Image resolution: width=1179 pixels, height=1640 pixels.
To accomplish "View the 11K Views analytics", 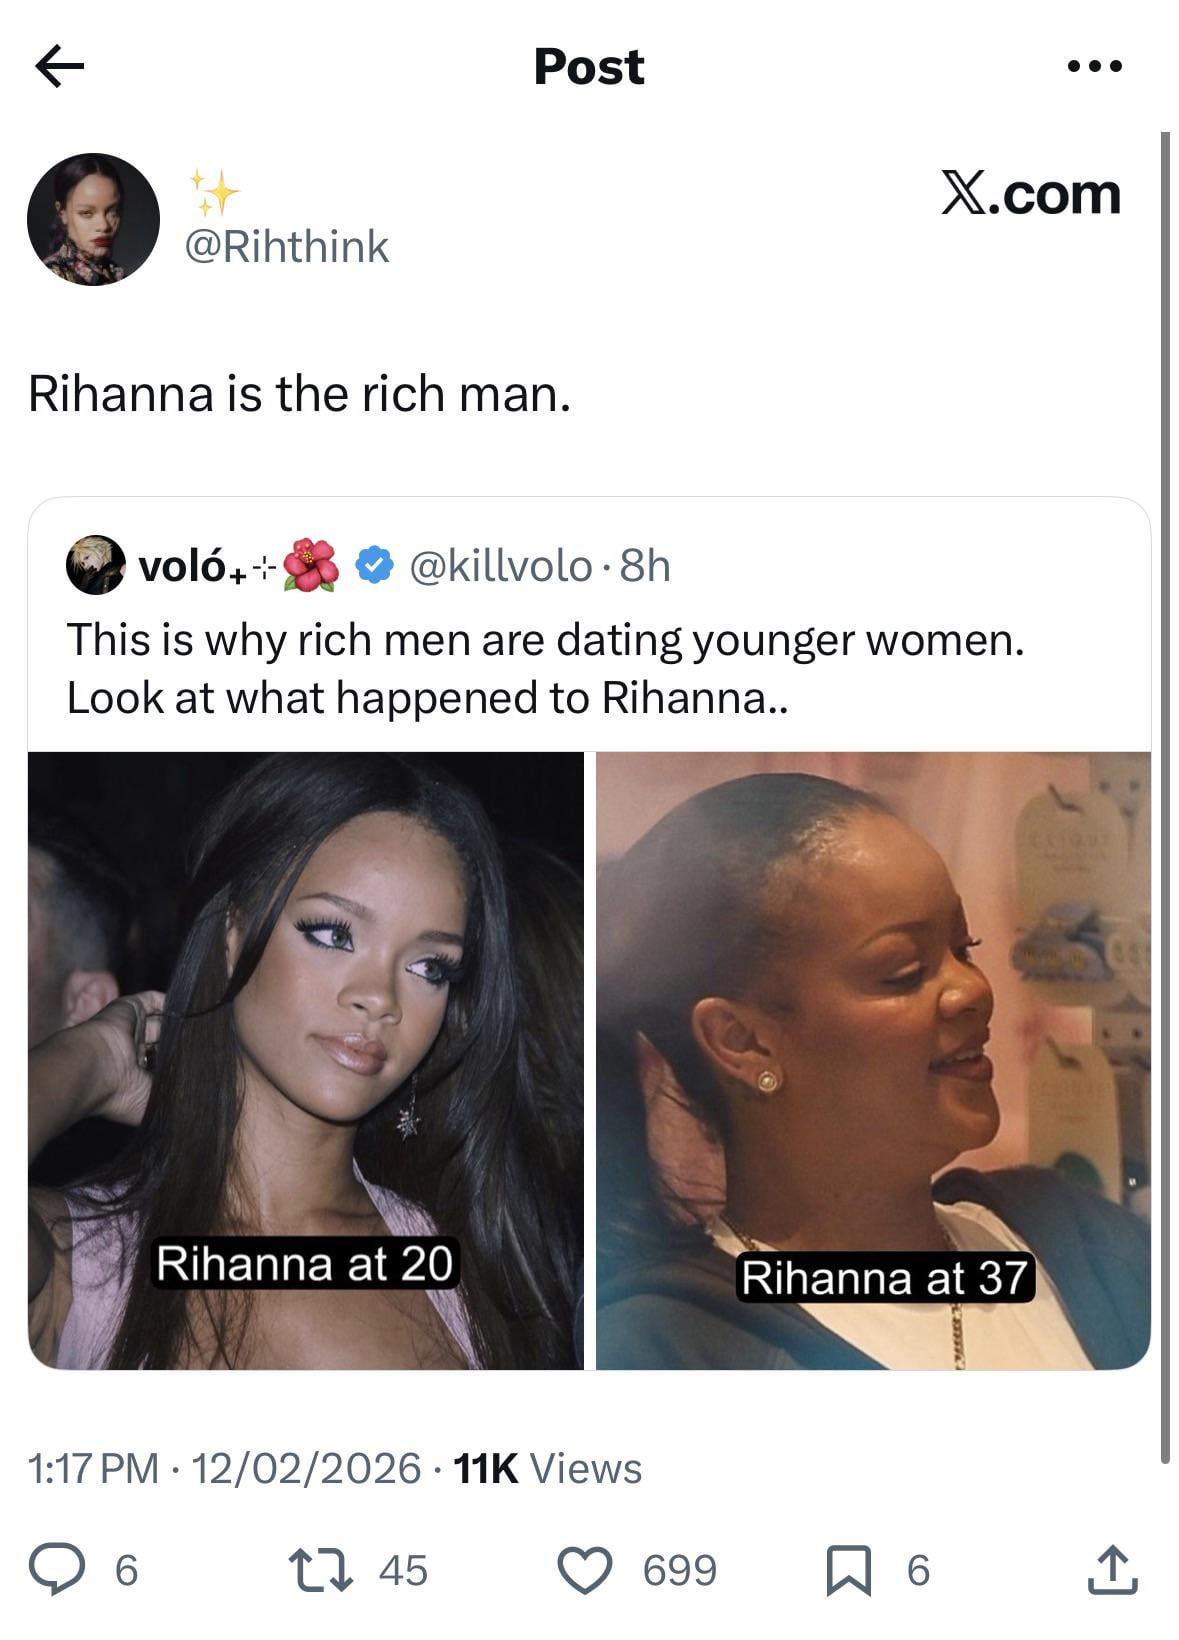I will (x=547, y=1468).
